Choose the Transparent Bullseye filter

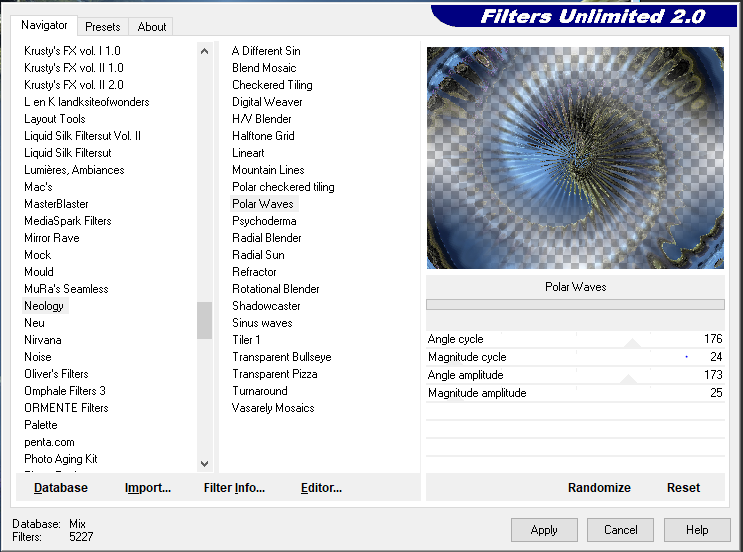click(x=281, y=357)
